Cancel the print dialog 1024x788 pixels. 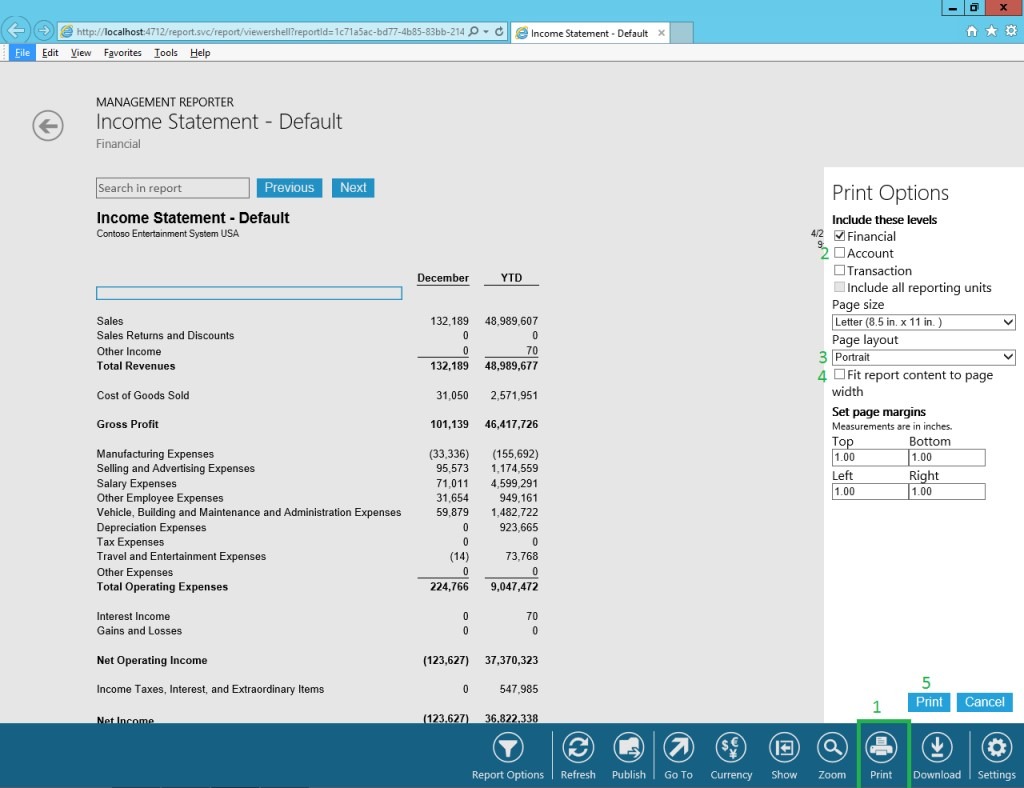(x=984, y=702)
